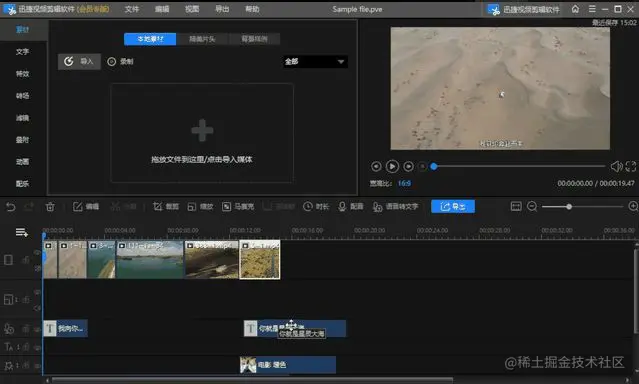
Task: Open the home icon in title bar
Action: point(575,9)
